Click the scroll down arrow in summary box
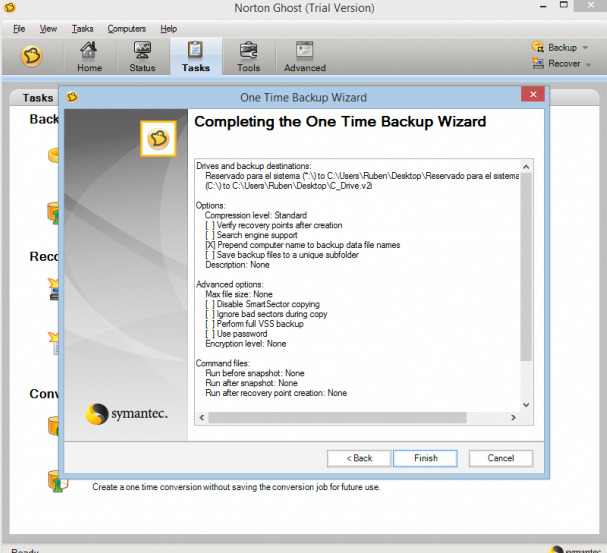Image resolution: width=607 pixels, height=553 pixels. pos(526,405)
